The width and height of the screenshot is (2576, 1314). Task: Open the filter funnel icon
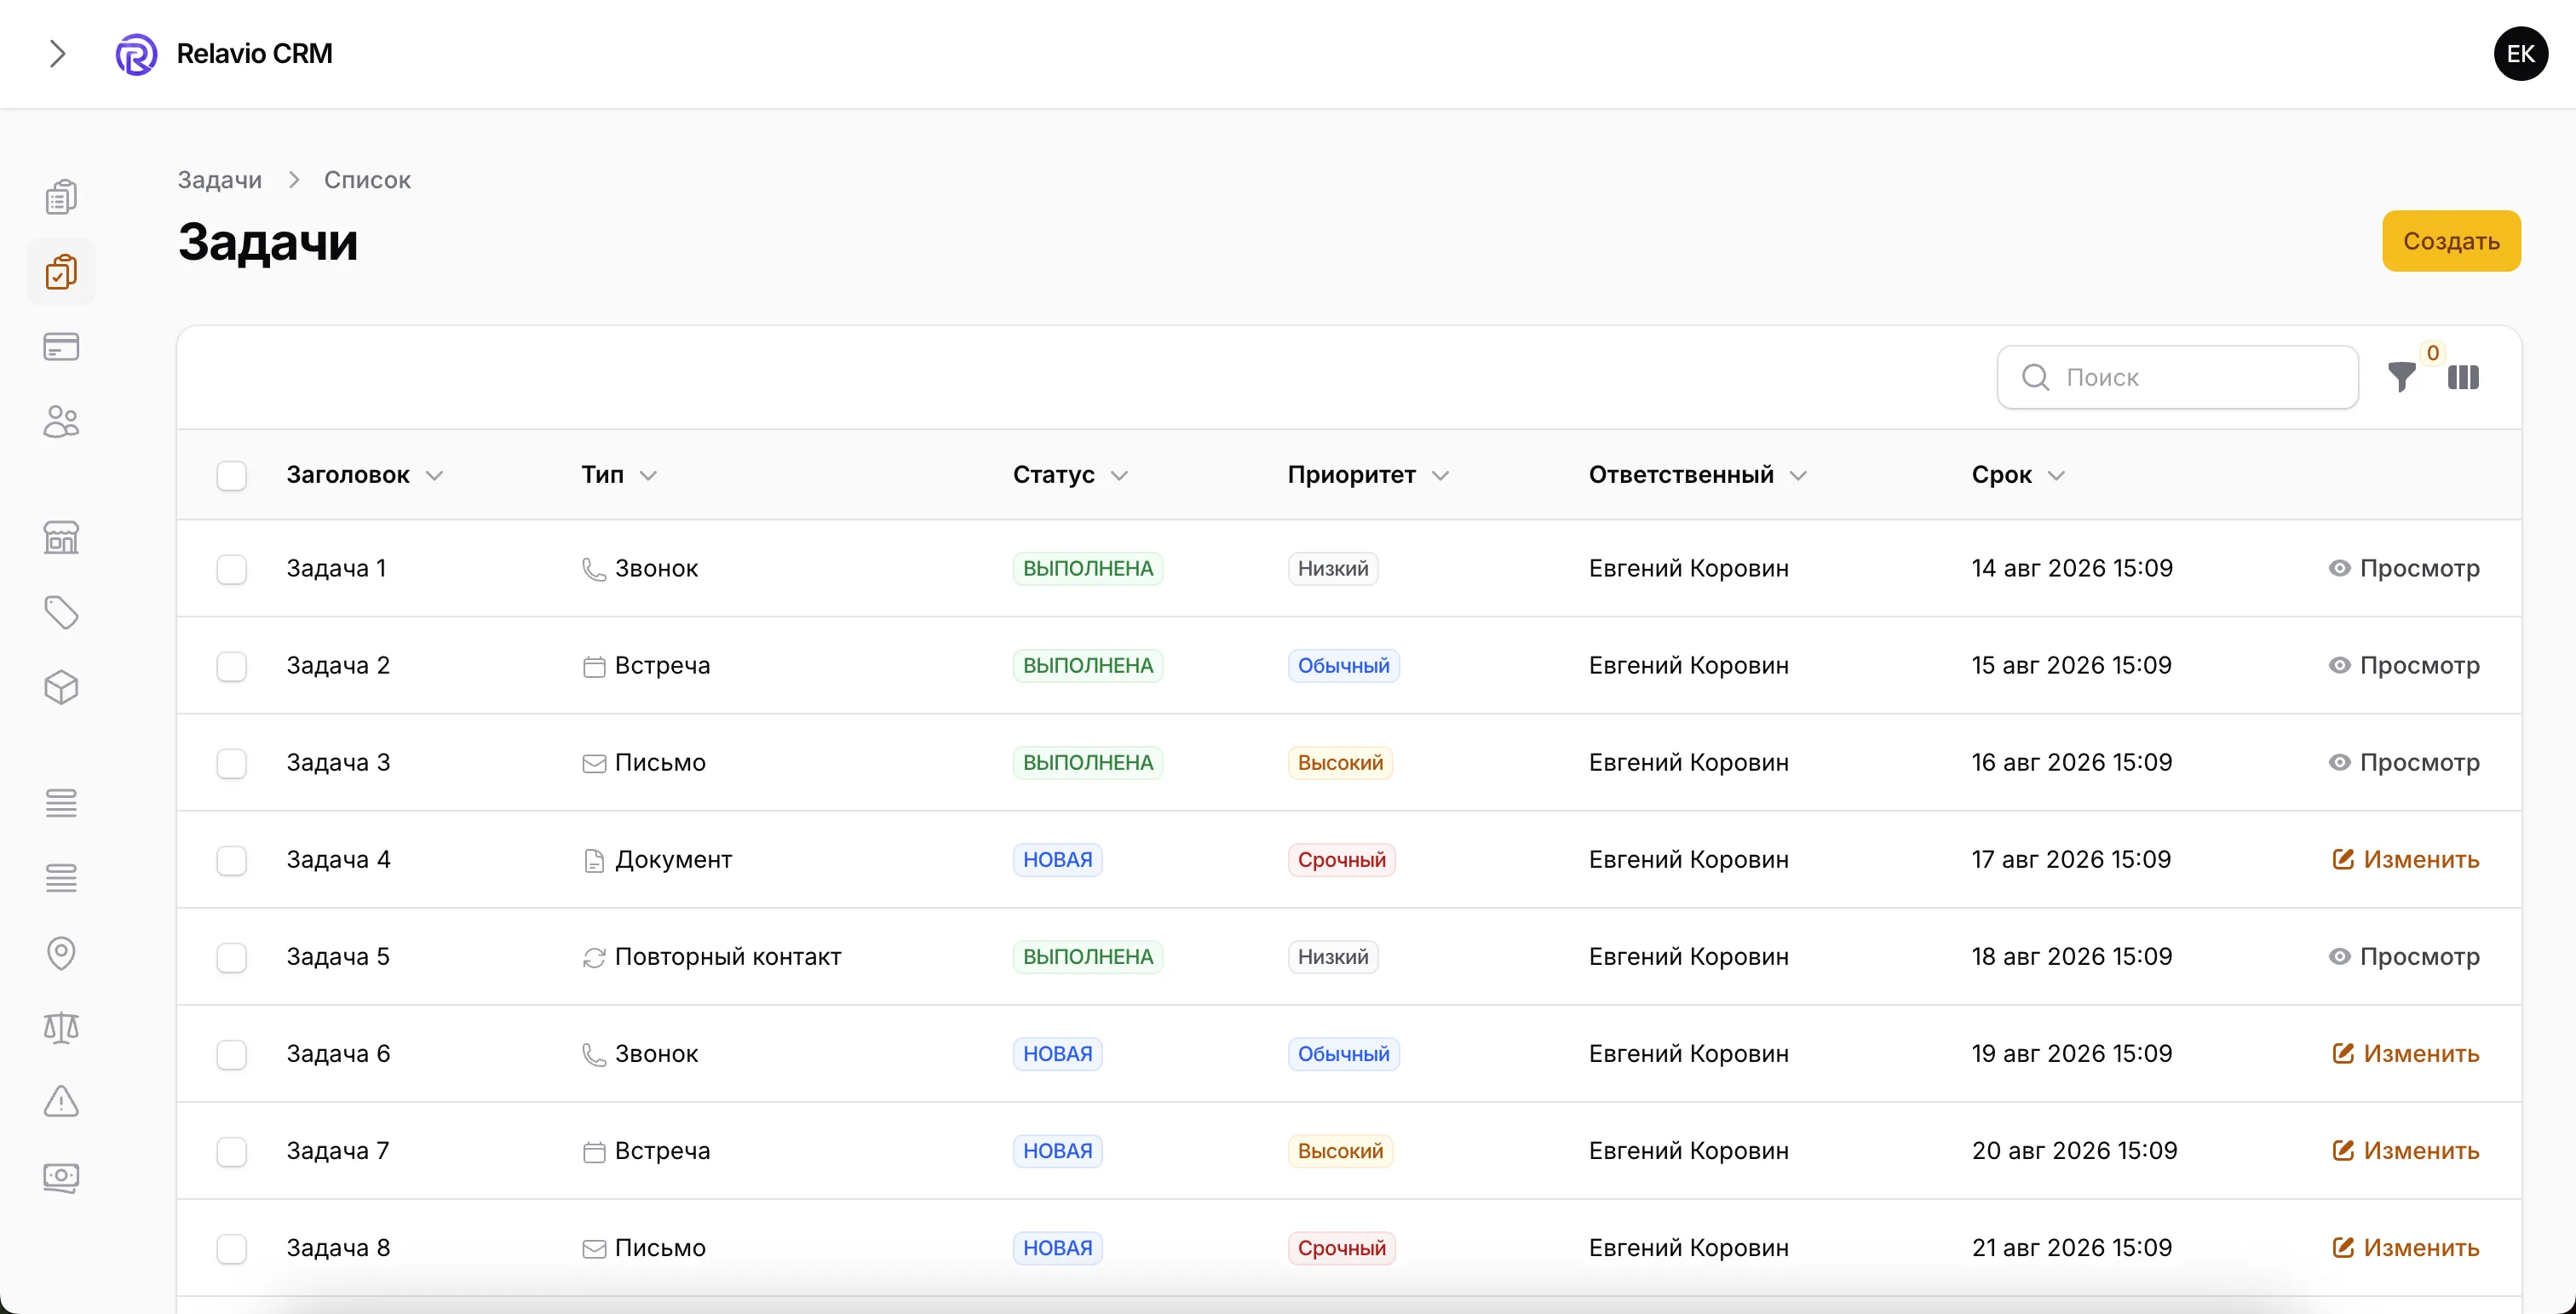[2402, 378]
